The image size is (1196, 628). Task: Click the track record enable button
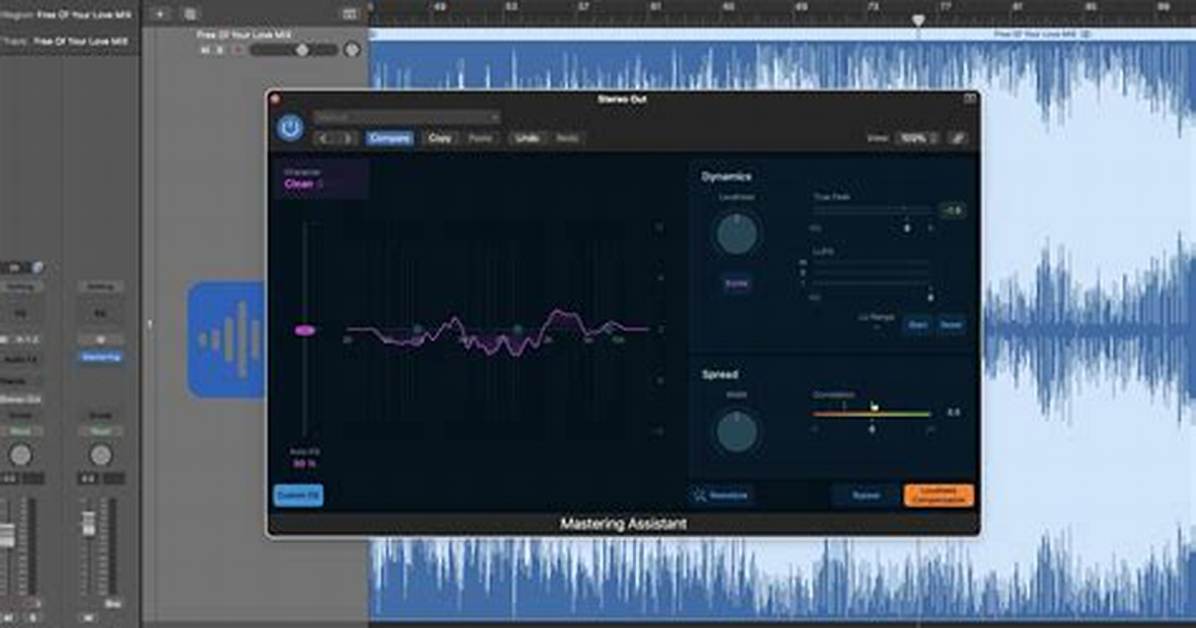pos(237,50)
